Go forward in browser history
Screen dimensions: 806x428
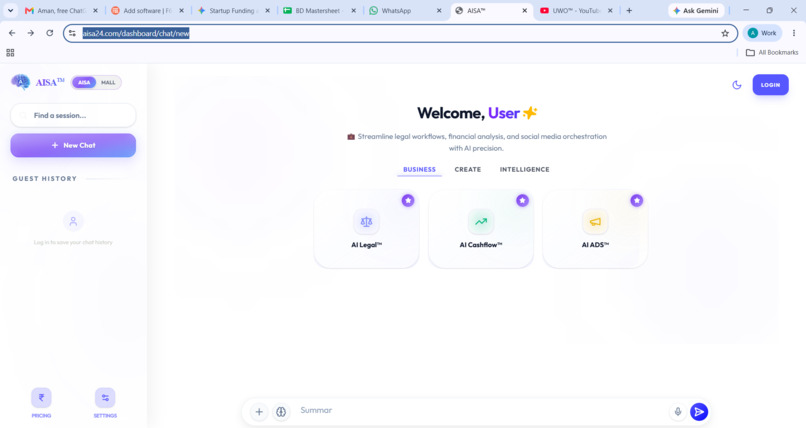click(31, 33)
